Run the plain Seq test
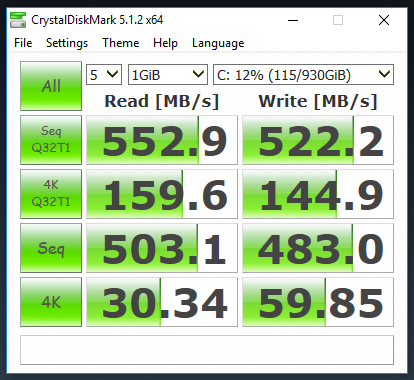 (51, 248)
